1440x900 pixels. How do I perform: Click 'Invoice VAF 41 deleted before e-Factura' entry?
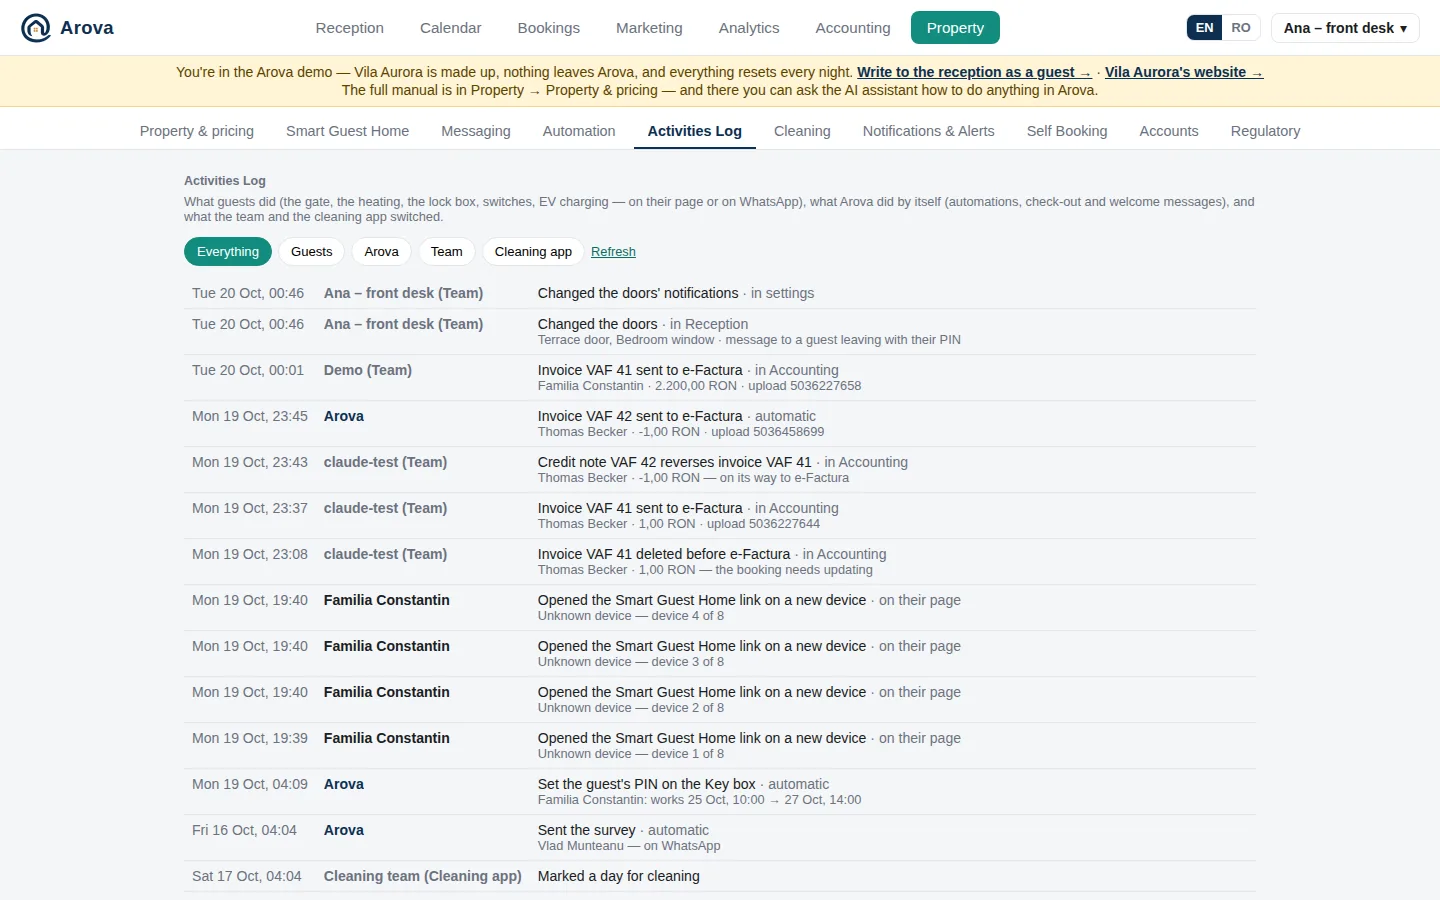[x=664, y=554]
